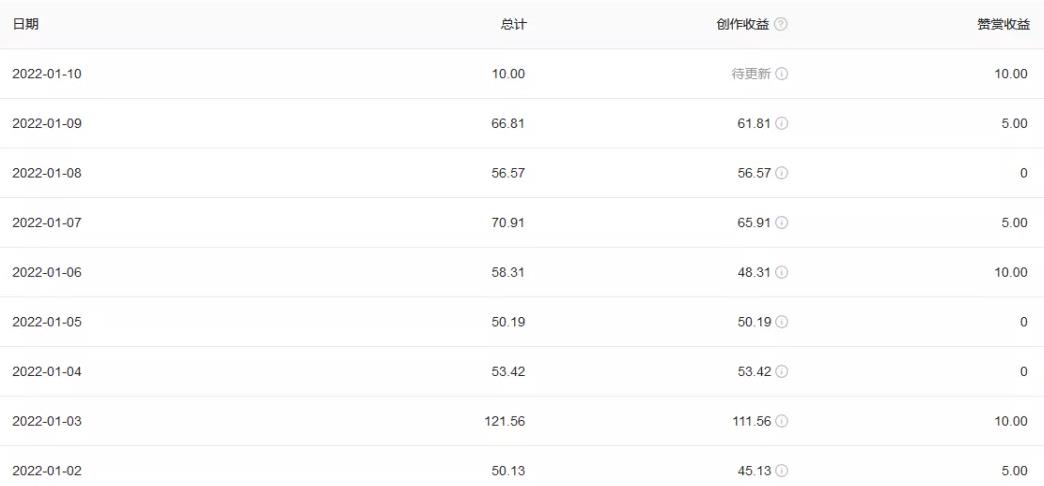Click the 赞赏收益 column header

click(1003, 24)
